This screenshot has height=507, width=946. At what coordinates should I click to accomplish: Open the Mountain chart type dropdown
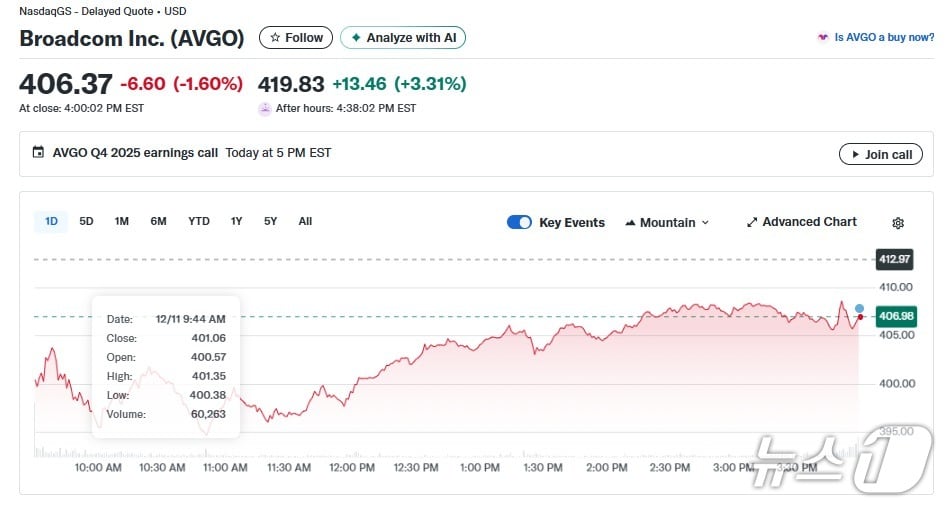[667, 222]
